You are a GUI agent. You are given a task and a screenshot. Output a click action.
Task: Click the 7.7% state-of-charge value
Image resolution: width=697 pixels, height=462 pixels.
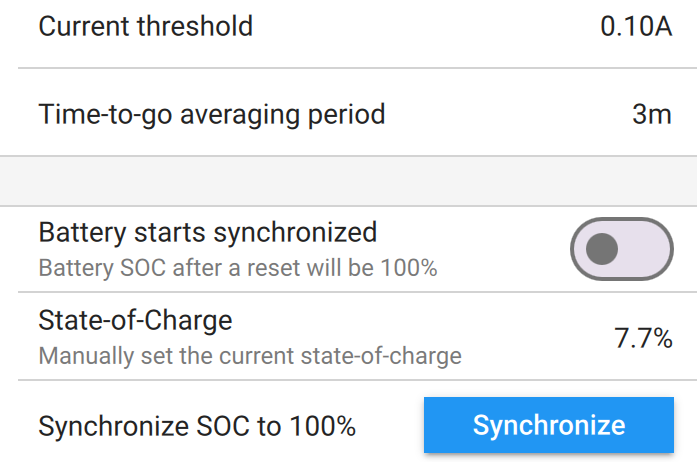[642, 338]
